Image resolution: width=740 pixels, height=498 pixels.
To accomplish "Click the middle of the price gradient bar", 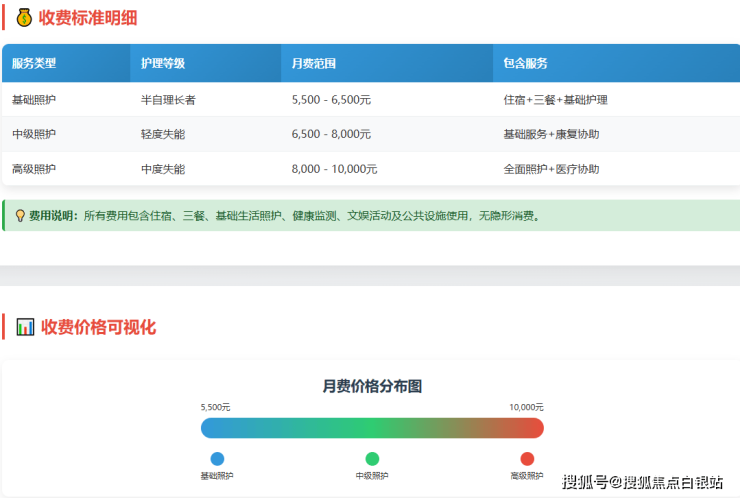I will click(372, 428).
